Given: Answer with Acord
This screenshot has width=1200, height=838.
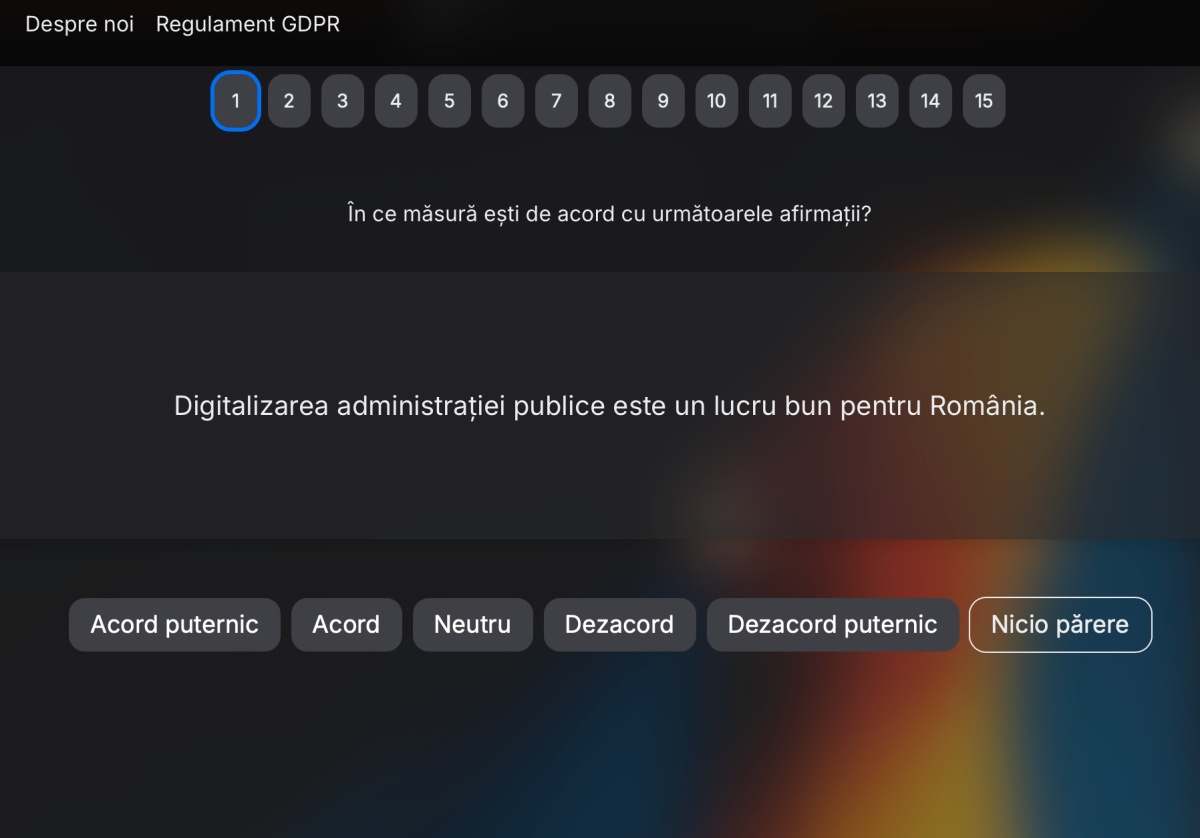Looking at the screenshot, I should 346,625.
